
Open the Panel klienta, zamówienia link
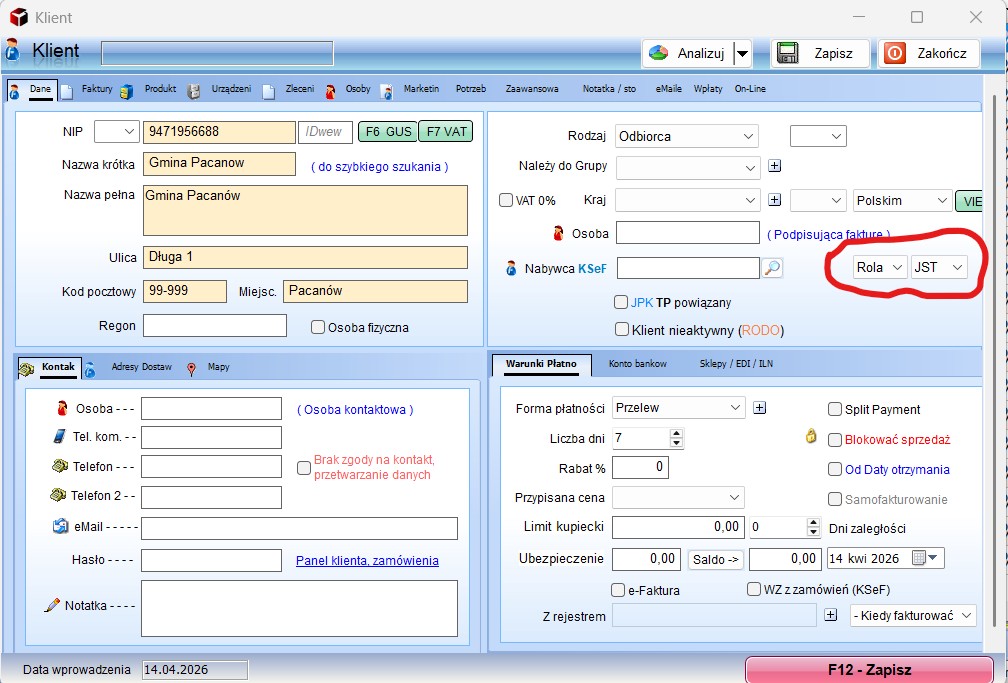(367, 561)
